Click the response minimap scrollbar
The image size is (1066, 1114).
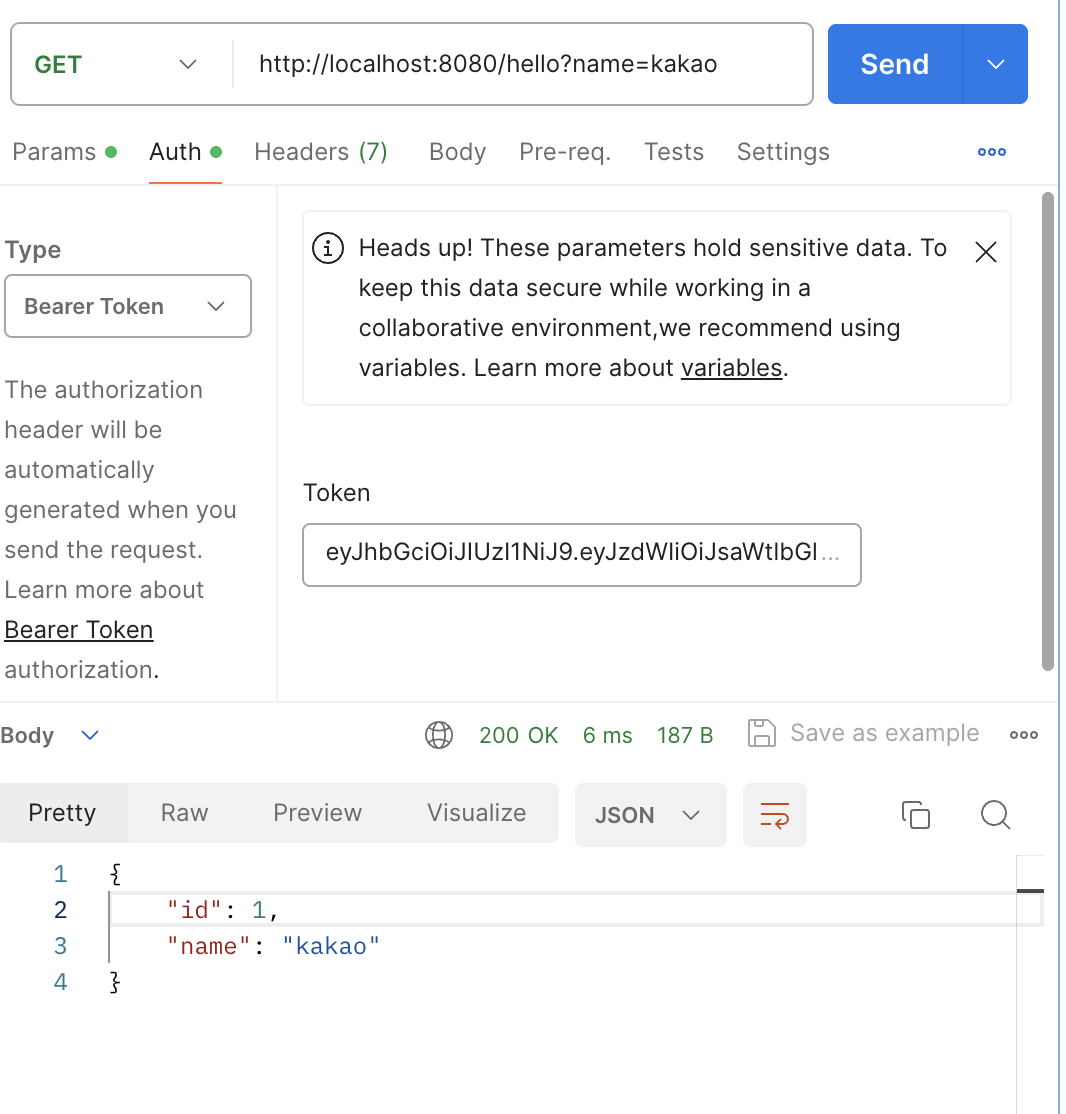pos(1030,891)
